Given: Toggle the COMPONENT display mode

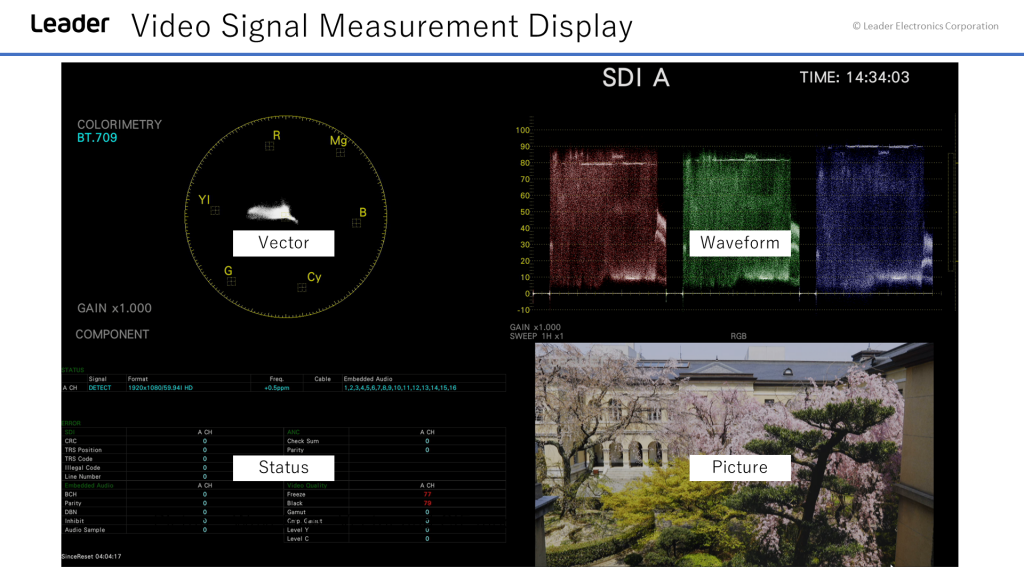Looking at the screenshot, I should [x=113, y=334].
